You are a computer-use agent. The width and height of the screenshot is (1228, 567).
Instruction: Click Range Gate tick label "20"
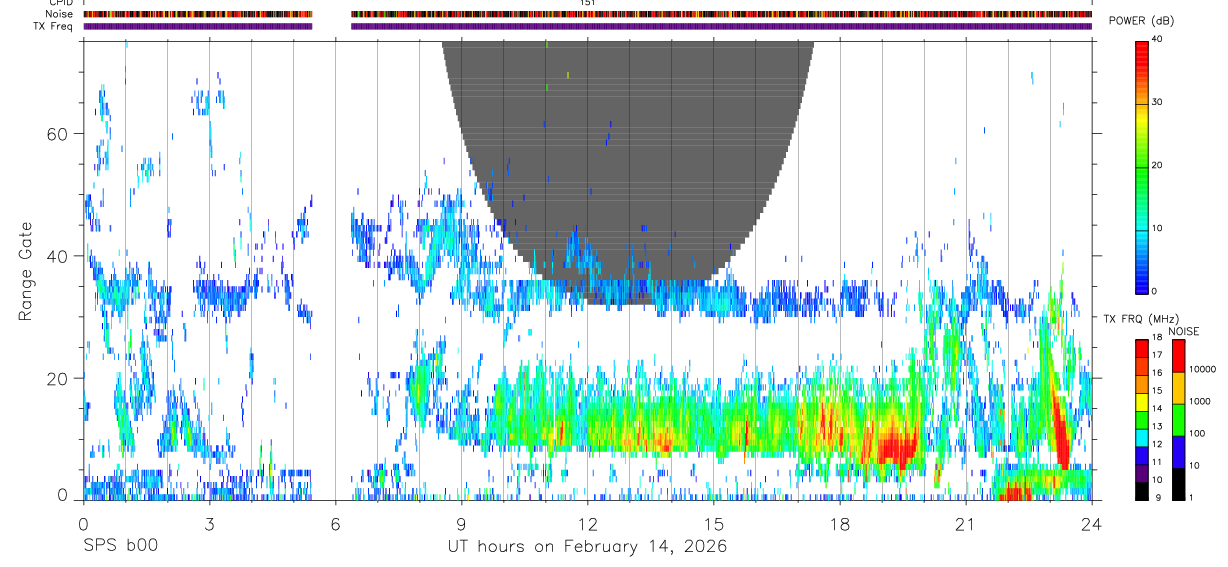click(59, 378)
